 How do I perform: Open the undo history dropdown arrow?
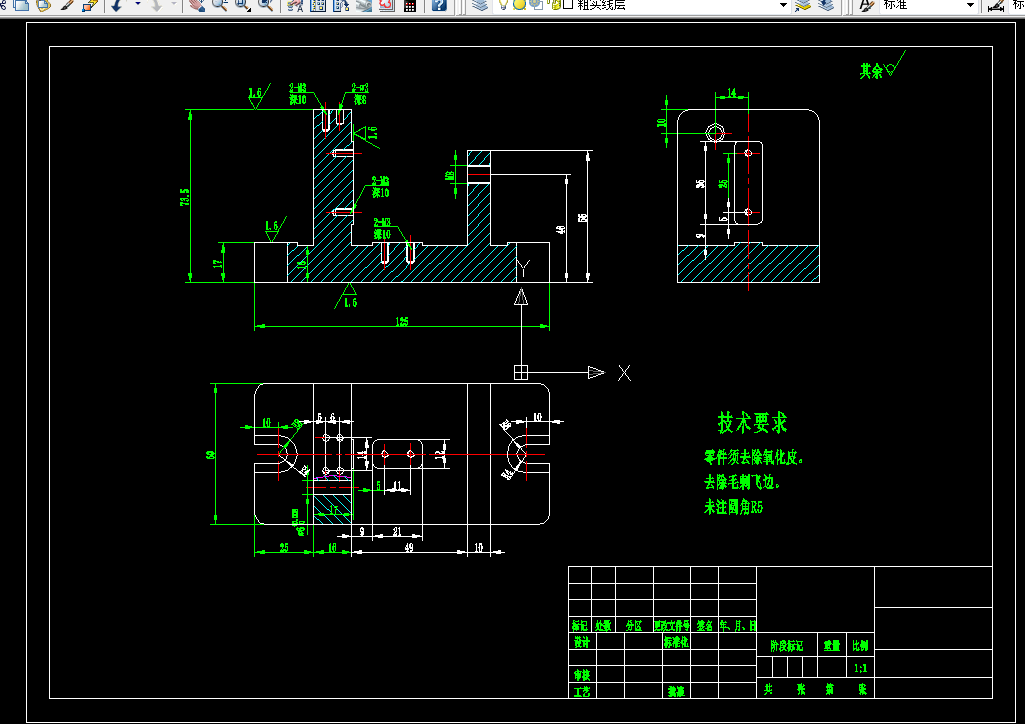[x=138, y=5]
